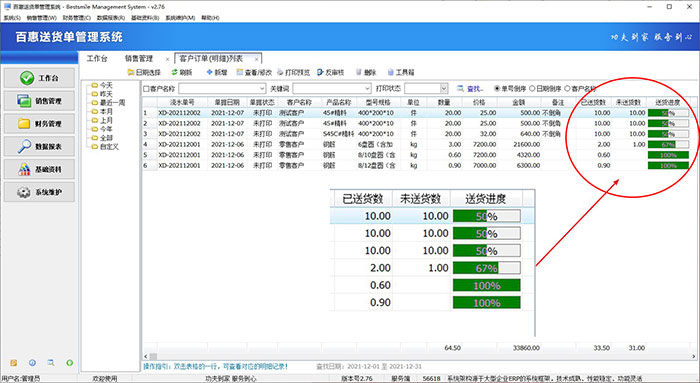700x383 pixels.
Task: Expand the 打印状态 dropdown
Action: click(x=443, y=88)
